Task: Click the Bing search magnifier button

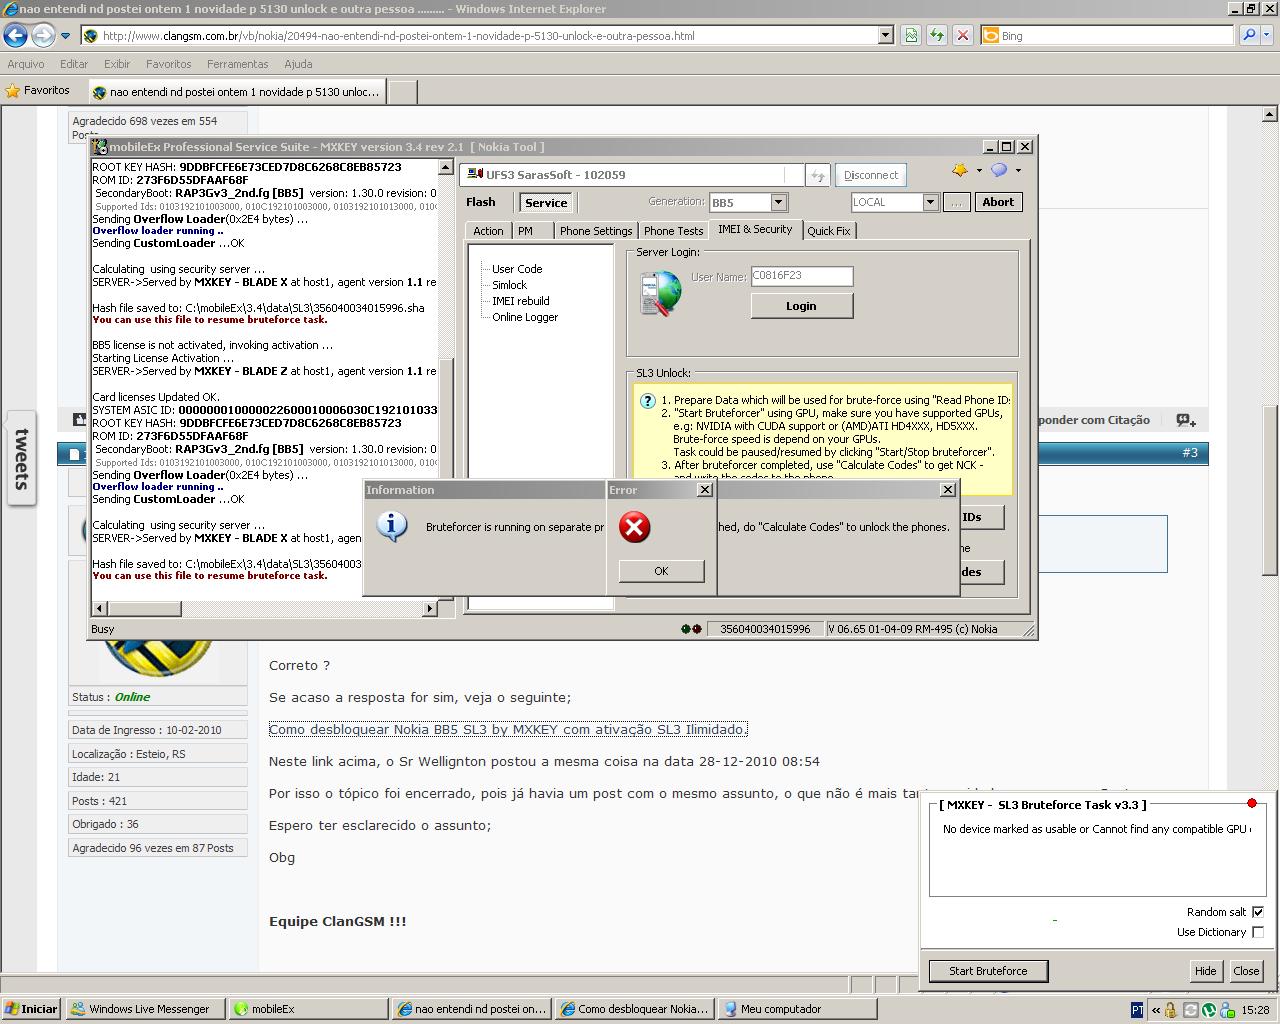Action: 1249,35
